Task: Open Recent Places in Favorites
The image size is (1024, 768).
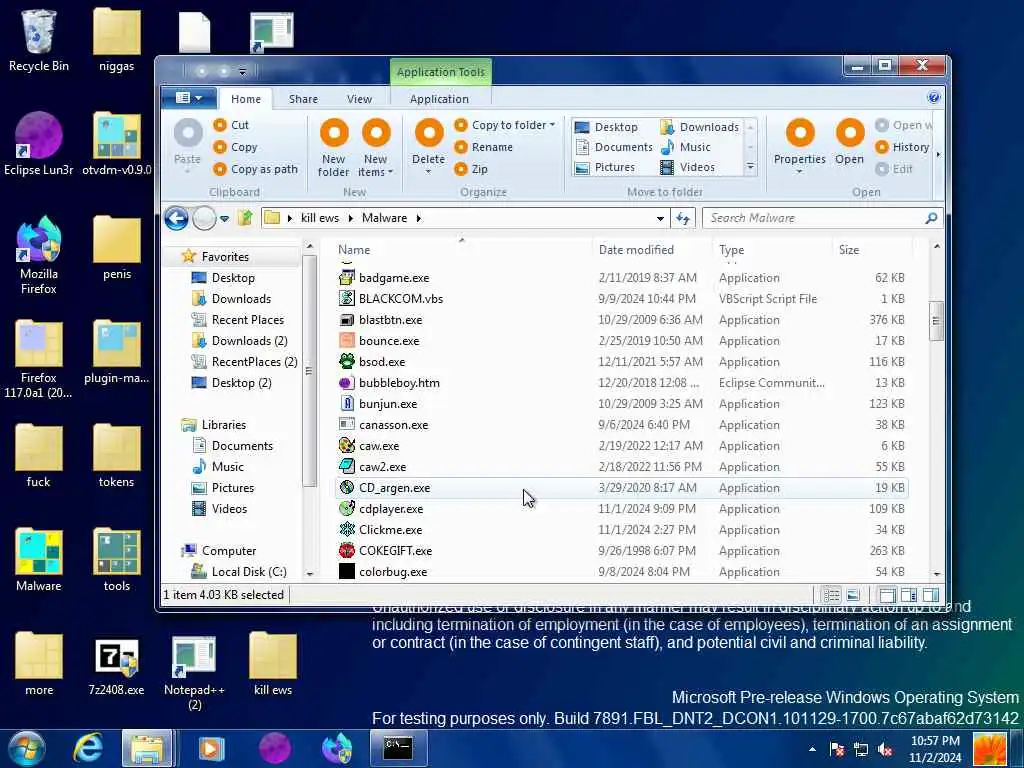Action: coord(238,319)
